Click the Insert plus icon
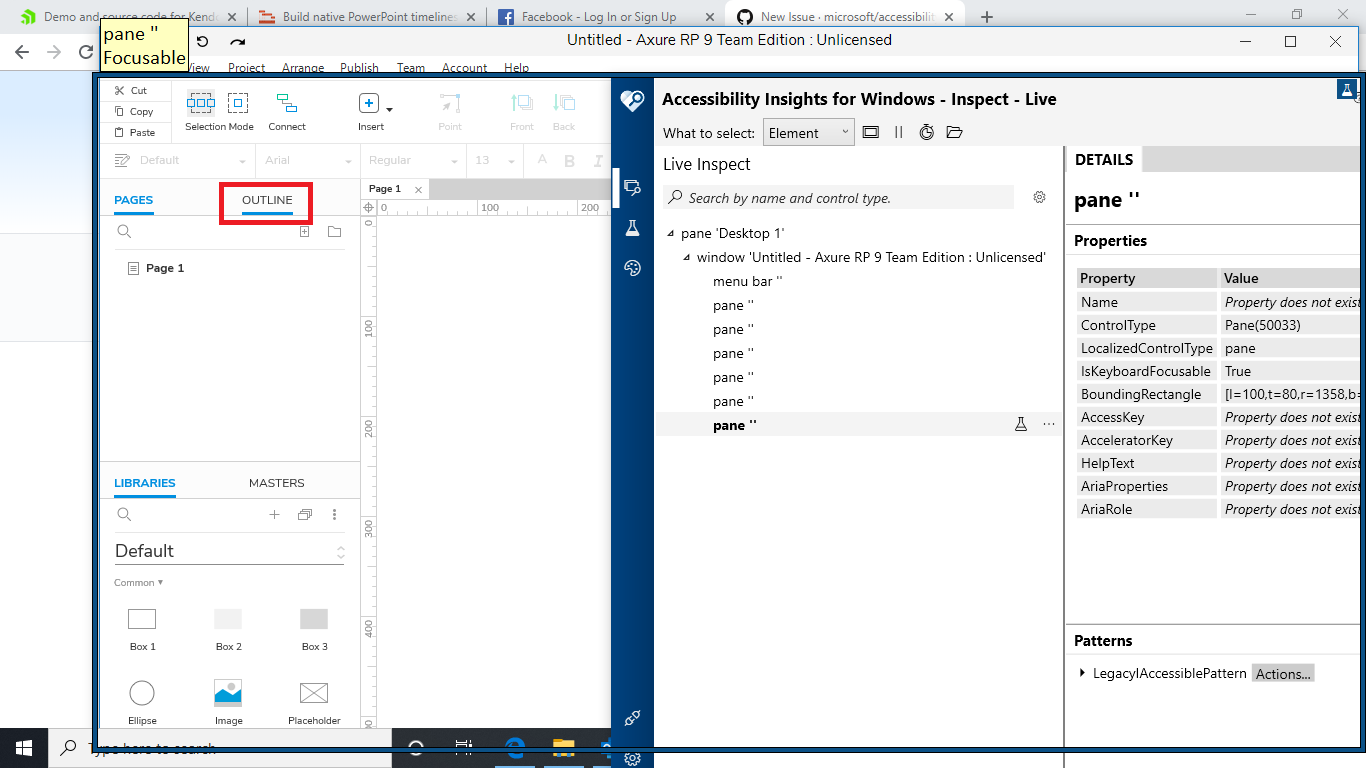The width and height of the screenshot is (1366, 768). (368, 103)
